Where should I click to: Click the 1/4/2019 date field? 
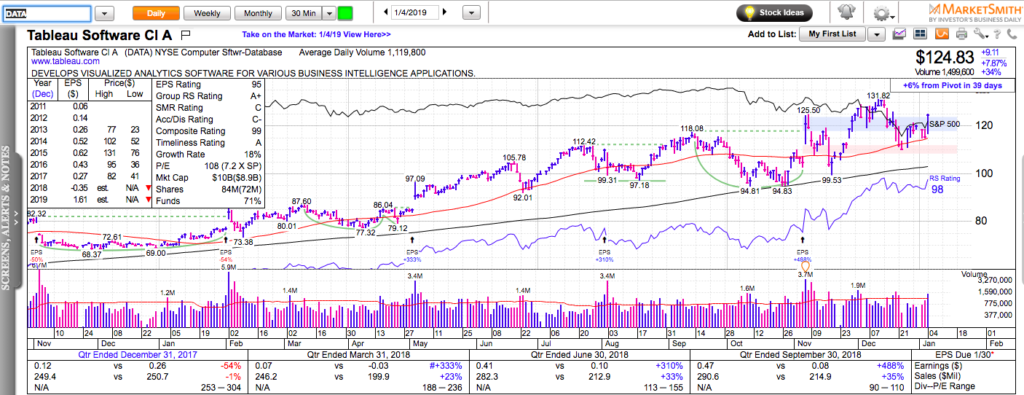(x=415, y=12)
